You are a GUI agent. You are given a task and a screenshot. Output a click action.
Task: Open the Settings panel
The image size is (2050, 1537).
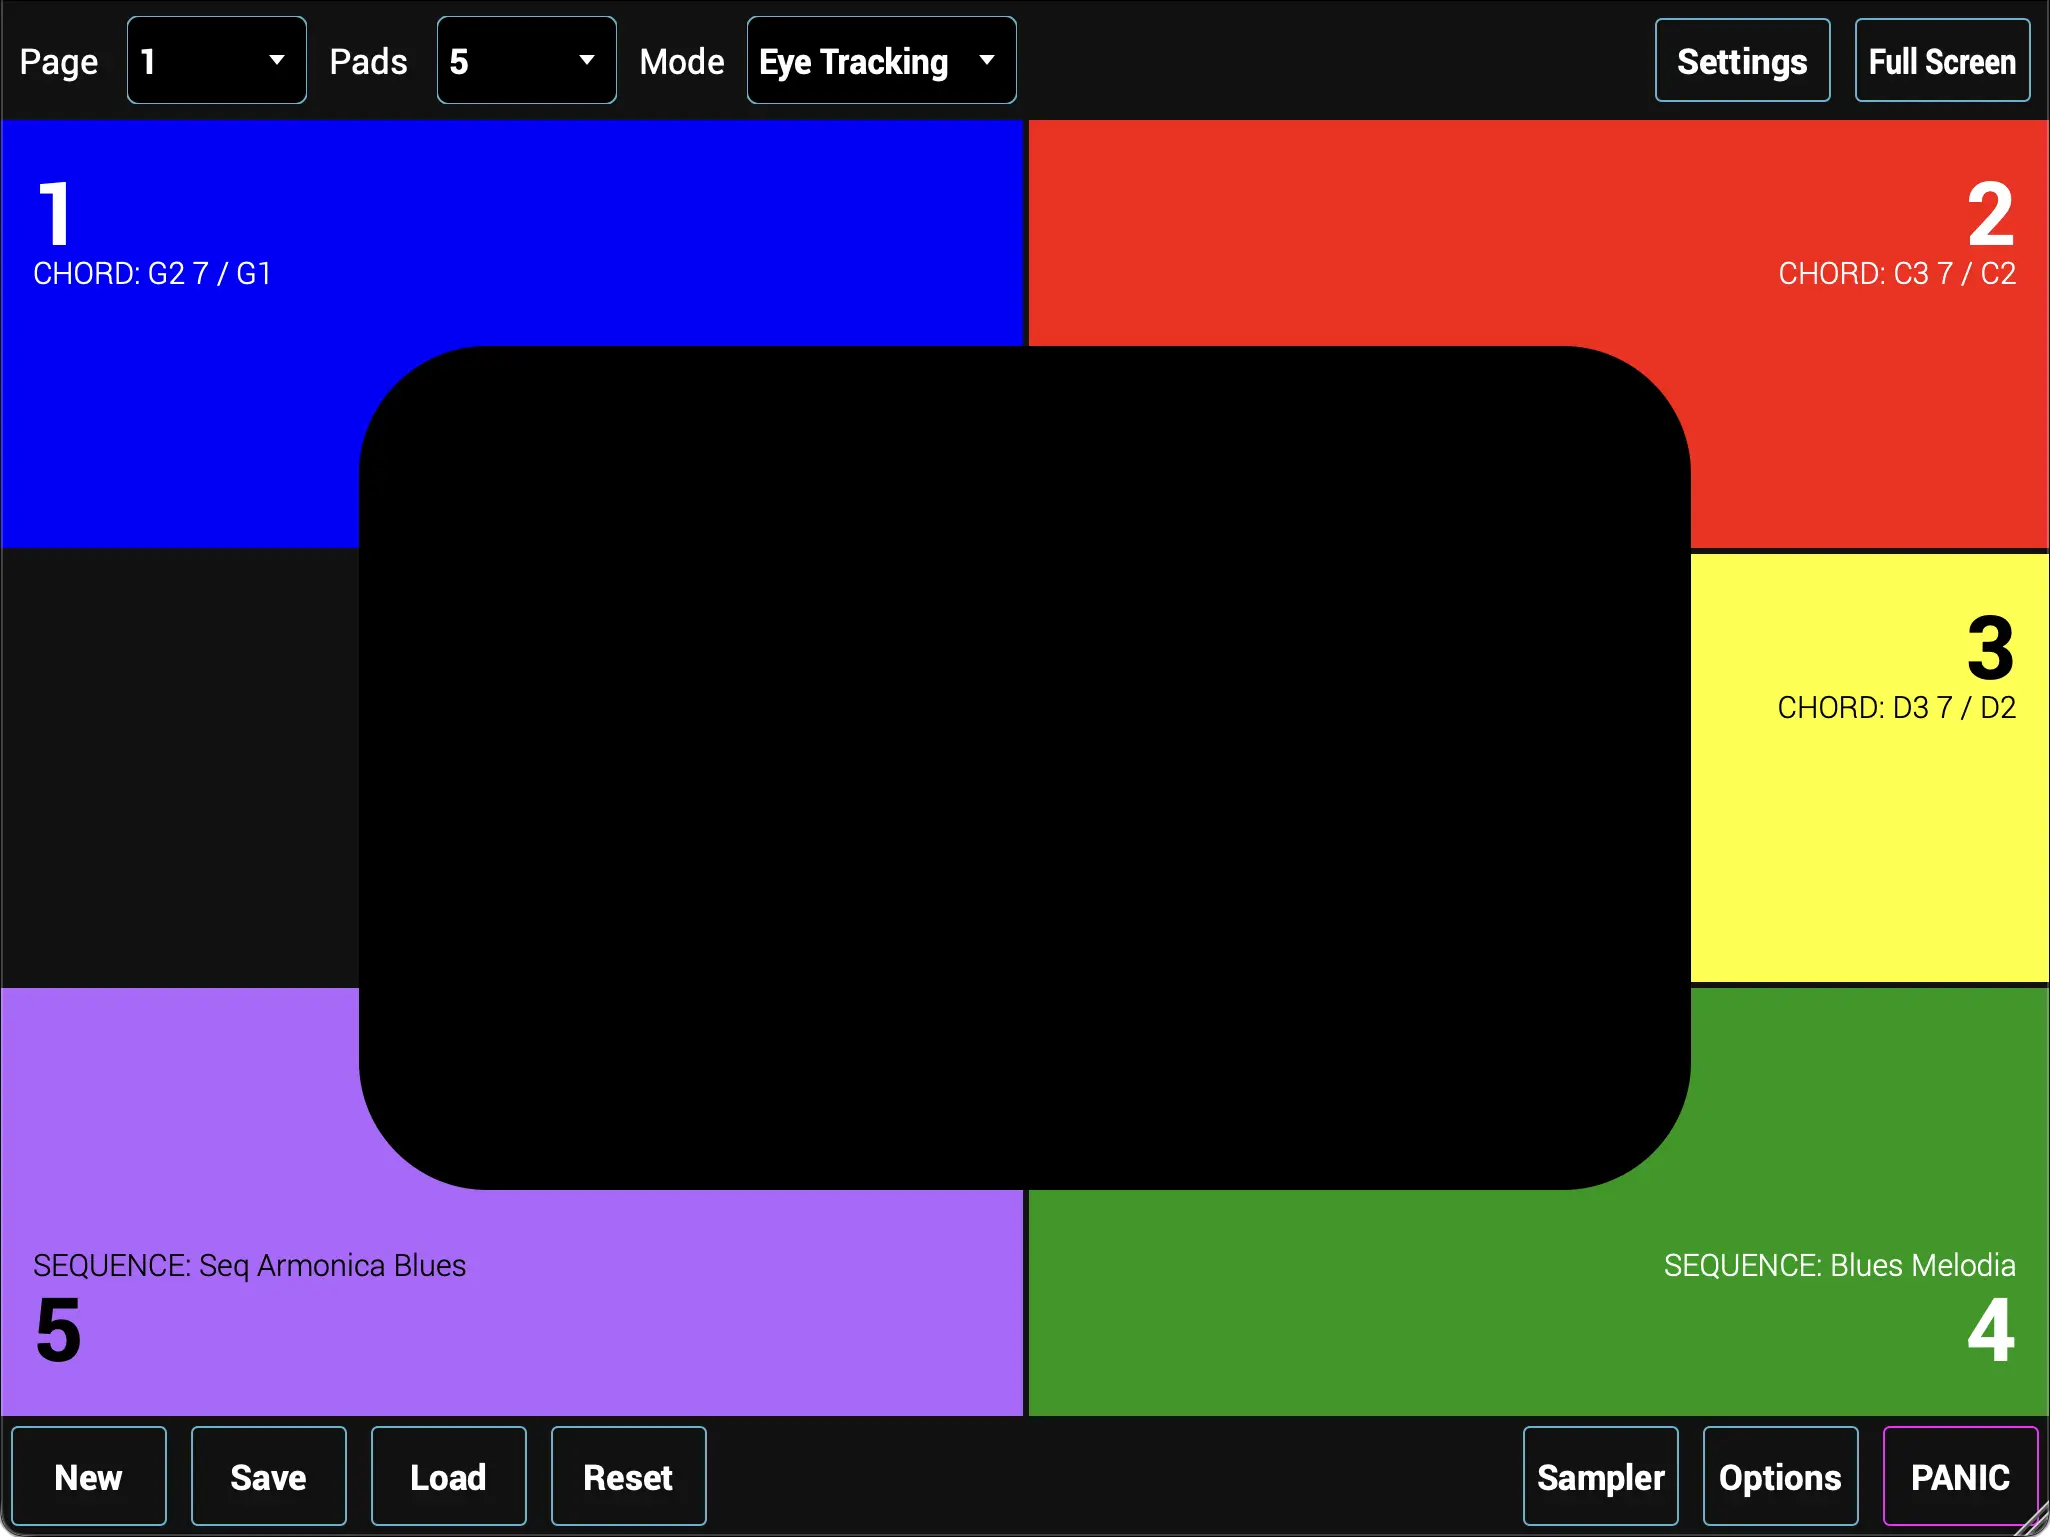(1740, 59)
